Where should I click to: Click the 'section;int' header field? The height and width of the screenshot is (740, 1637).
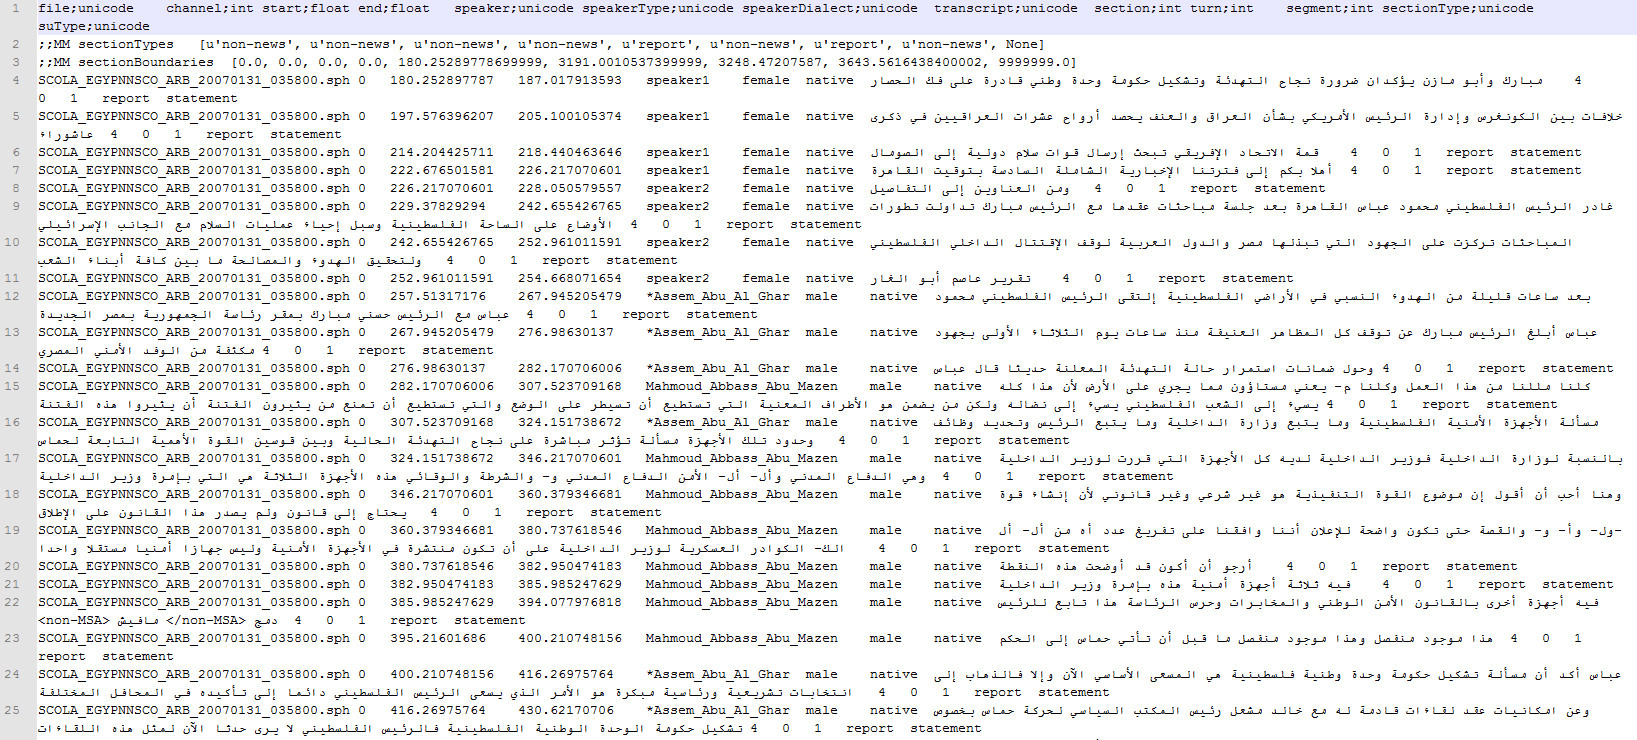(1138, 8)
